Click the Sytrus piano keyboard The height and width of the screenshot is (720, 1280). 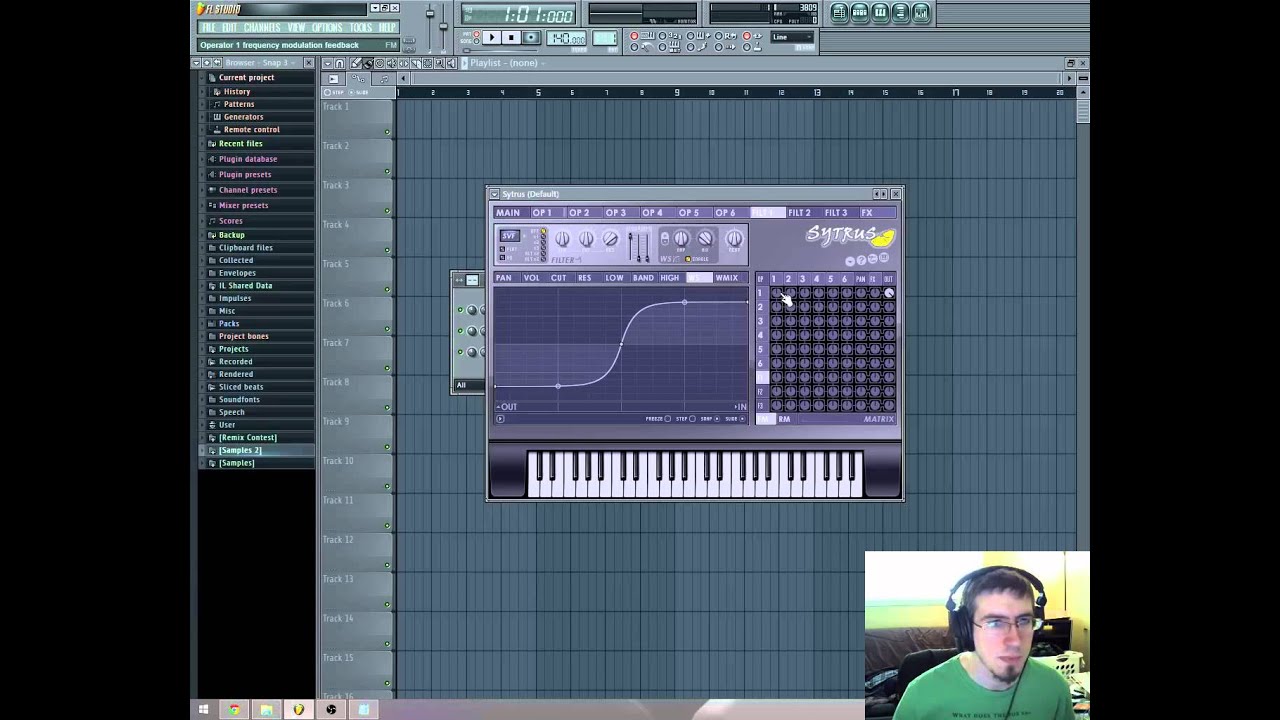pyautogui.click(x=695, y=473)
